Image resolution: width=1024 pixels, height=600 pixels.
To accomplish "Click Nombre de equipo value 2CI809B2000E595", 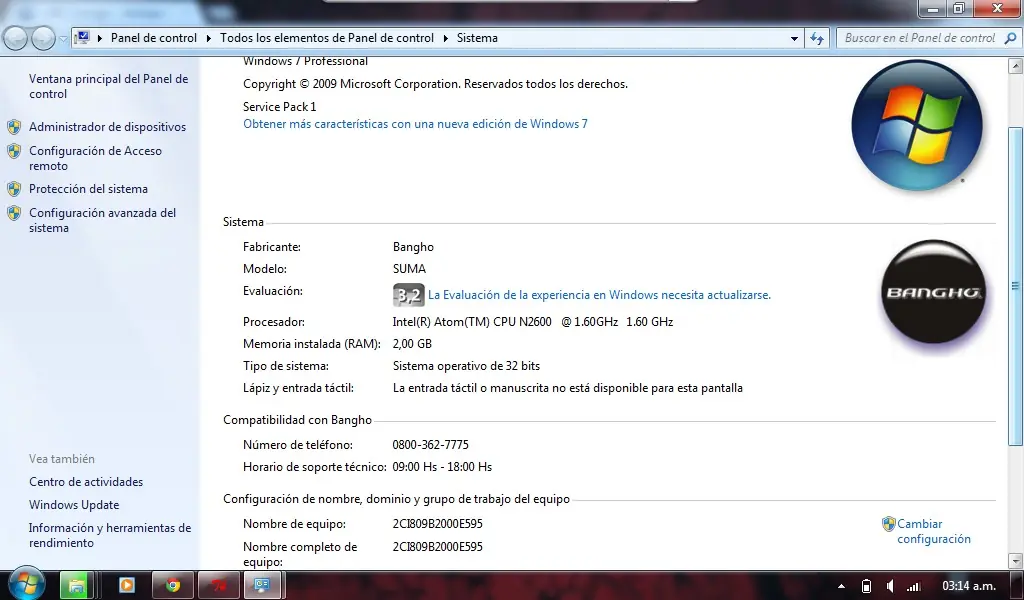I will coord(438,524).
